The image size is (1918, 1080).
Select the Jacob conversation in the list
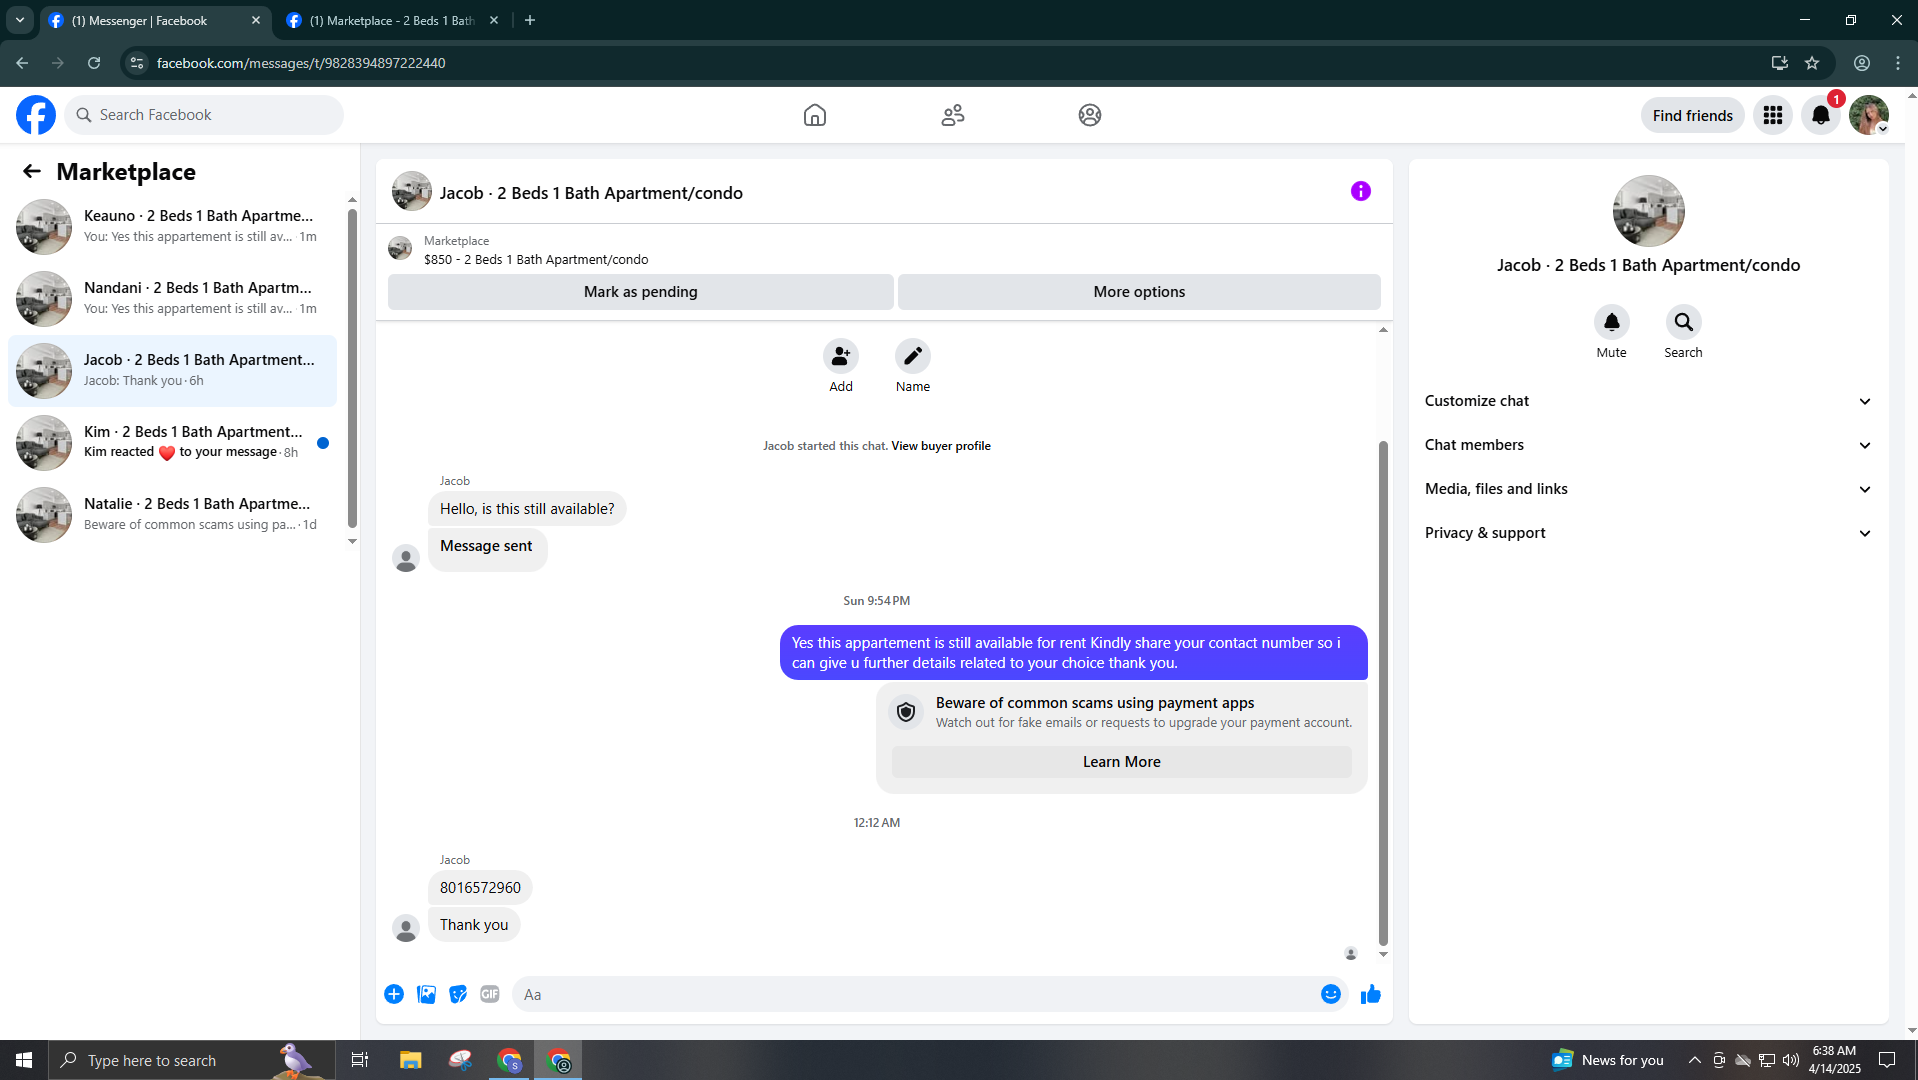[x=172, y=371]
